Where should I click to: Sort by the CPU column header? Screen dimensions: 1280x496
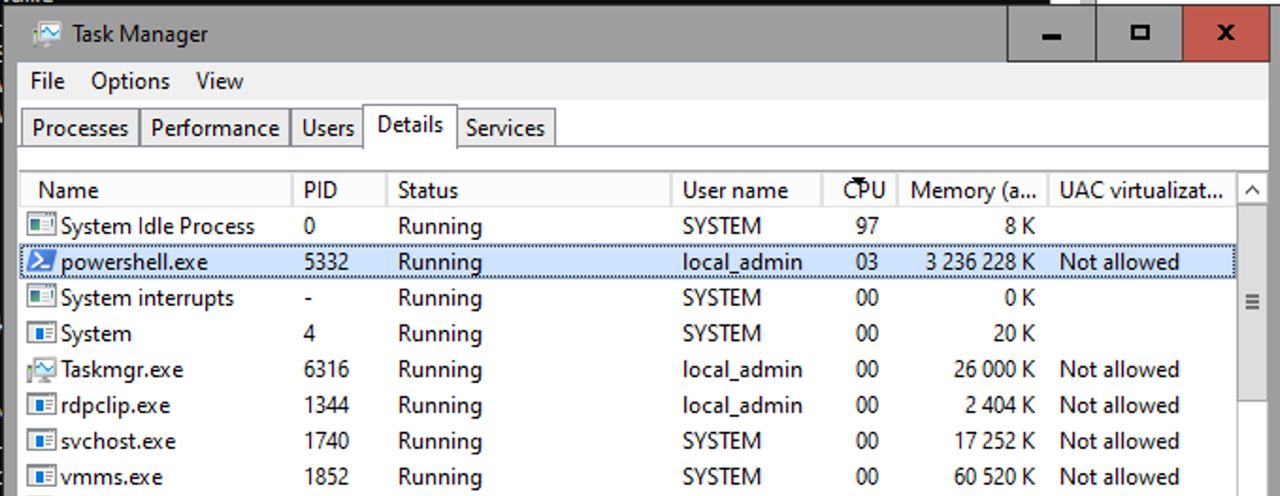(x=861, y=190)
